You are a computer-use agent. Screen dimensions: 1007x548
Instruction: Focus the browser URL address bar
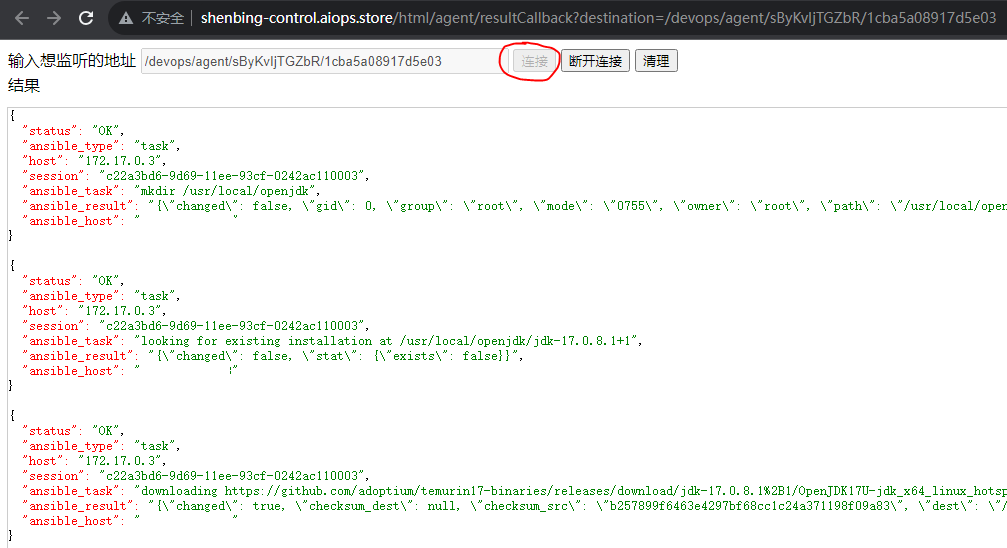(598, 18)
